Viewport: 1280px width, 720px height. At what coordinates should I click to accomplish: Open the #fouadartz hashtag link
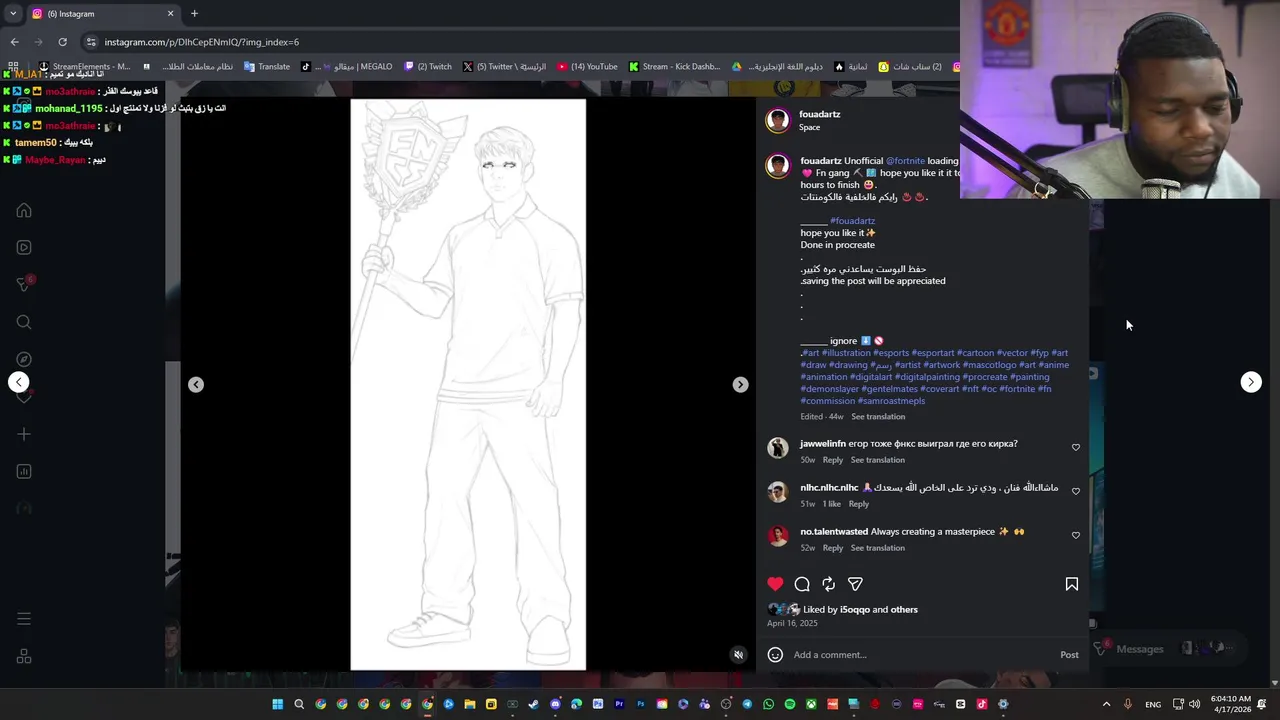click(x=852, y=221)
